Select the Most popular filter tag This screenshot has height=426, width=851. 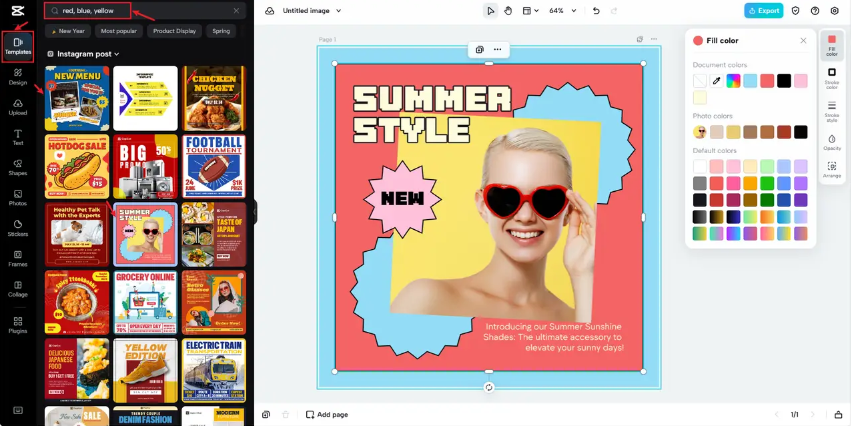pos(118,31)
